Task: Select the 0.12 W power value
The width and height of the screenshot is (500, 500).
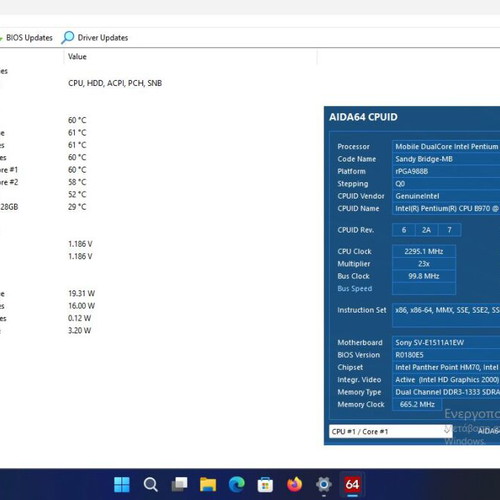Action: pos(79,318)
